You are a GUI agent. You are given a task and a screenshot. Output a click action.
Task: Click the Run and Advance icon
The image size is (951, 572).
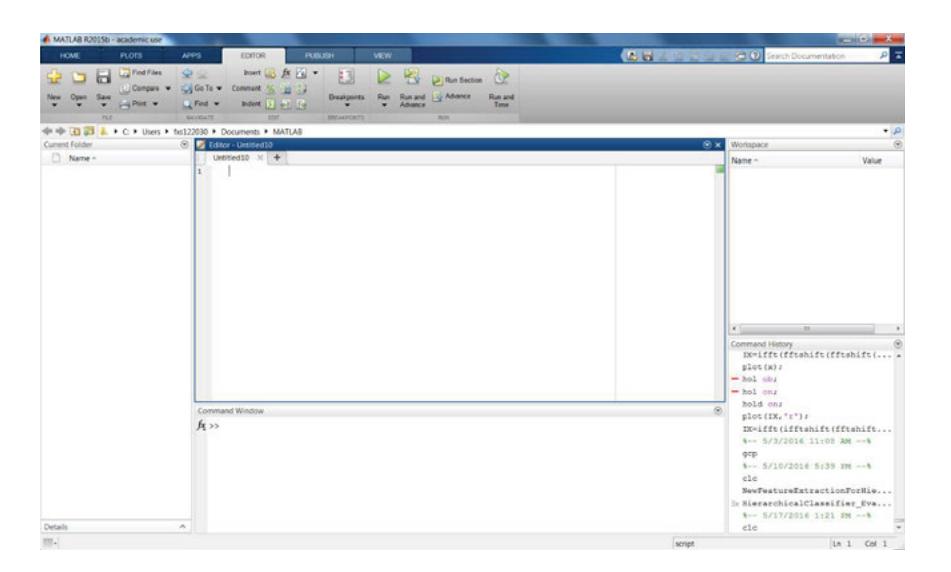pyautogui.click(x=412, y=77)
